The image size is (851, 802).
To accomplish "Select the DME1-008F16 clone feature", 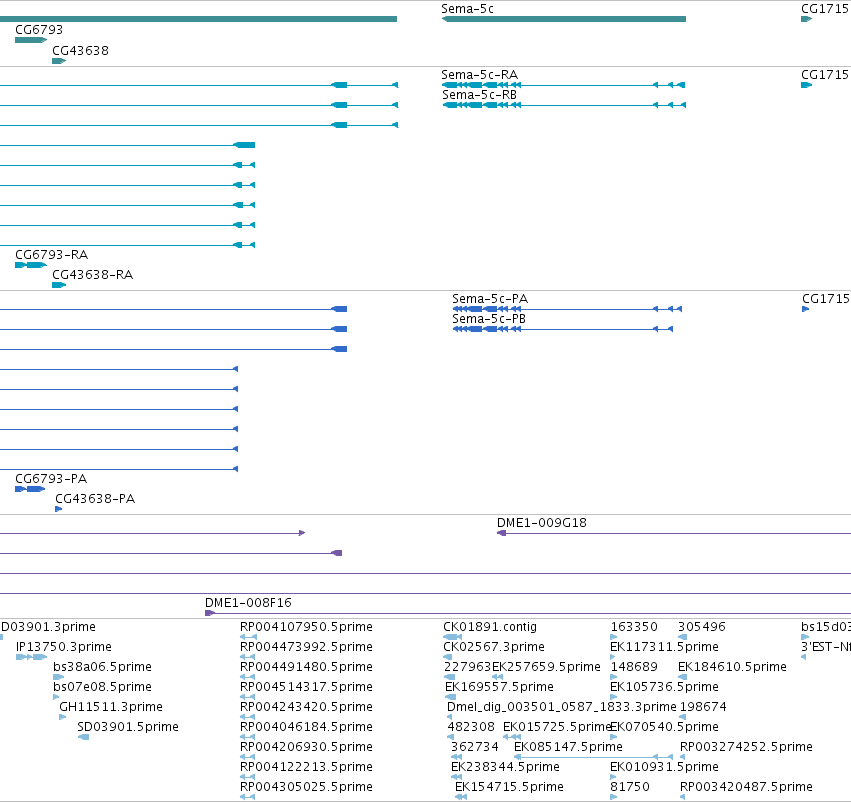I will pyautogui.click(x=528, y=613).
